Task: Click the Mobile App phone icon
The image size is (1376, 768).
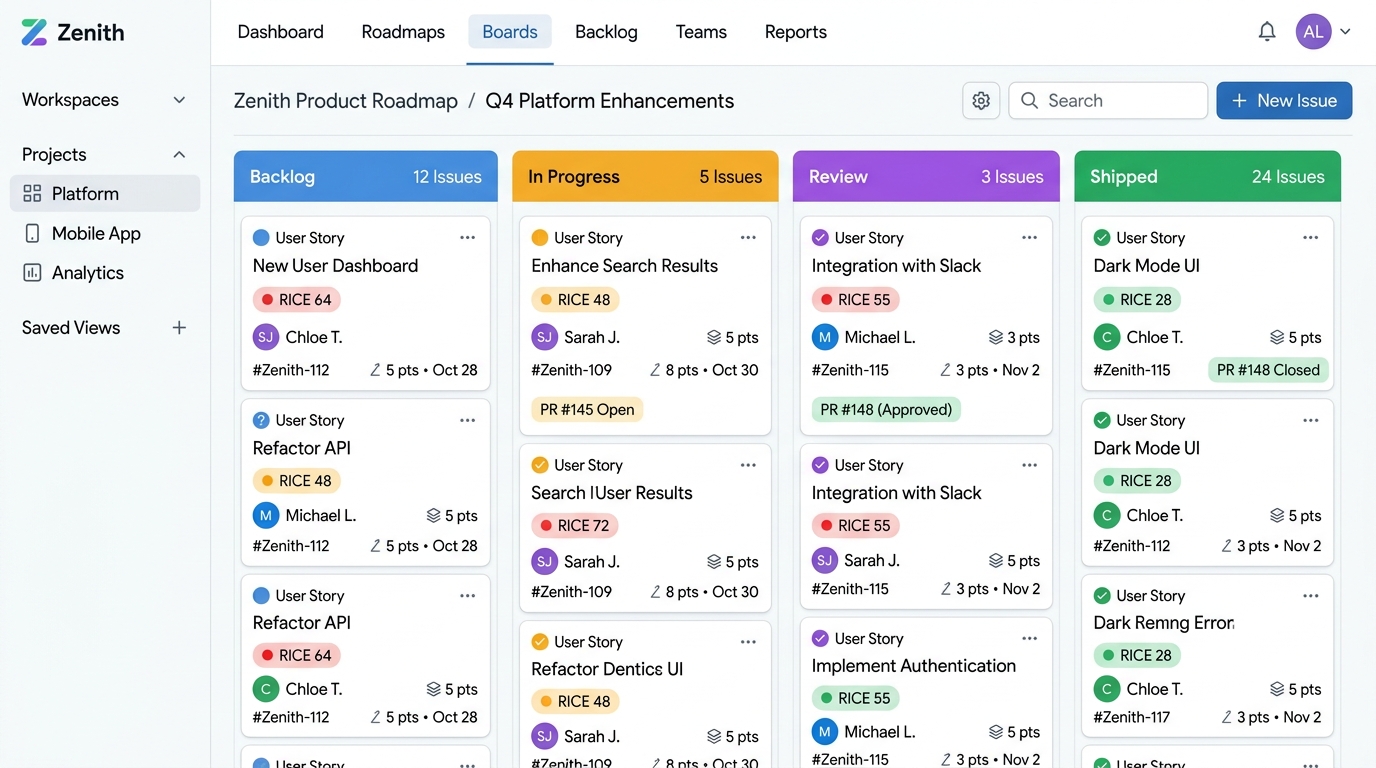Action: 32,233
